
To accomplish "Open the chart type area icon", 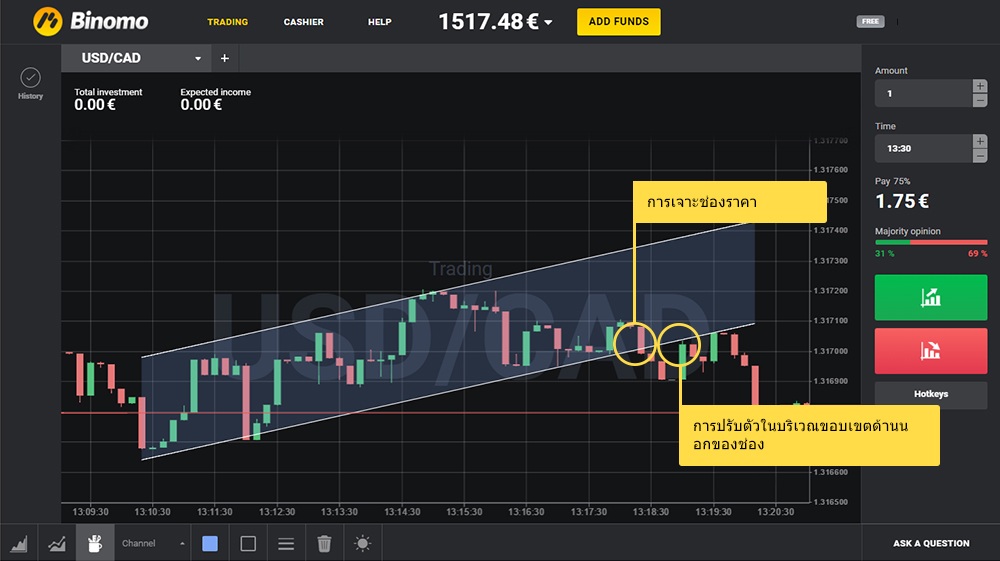I will [19, 543].
